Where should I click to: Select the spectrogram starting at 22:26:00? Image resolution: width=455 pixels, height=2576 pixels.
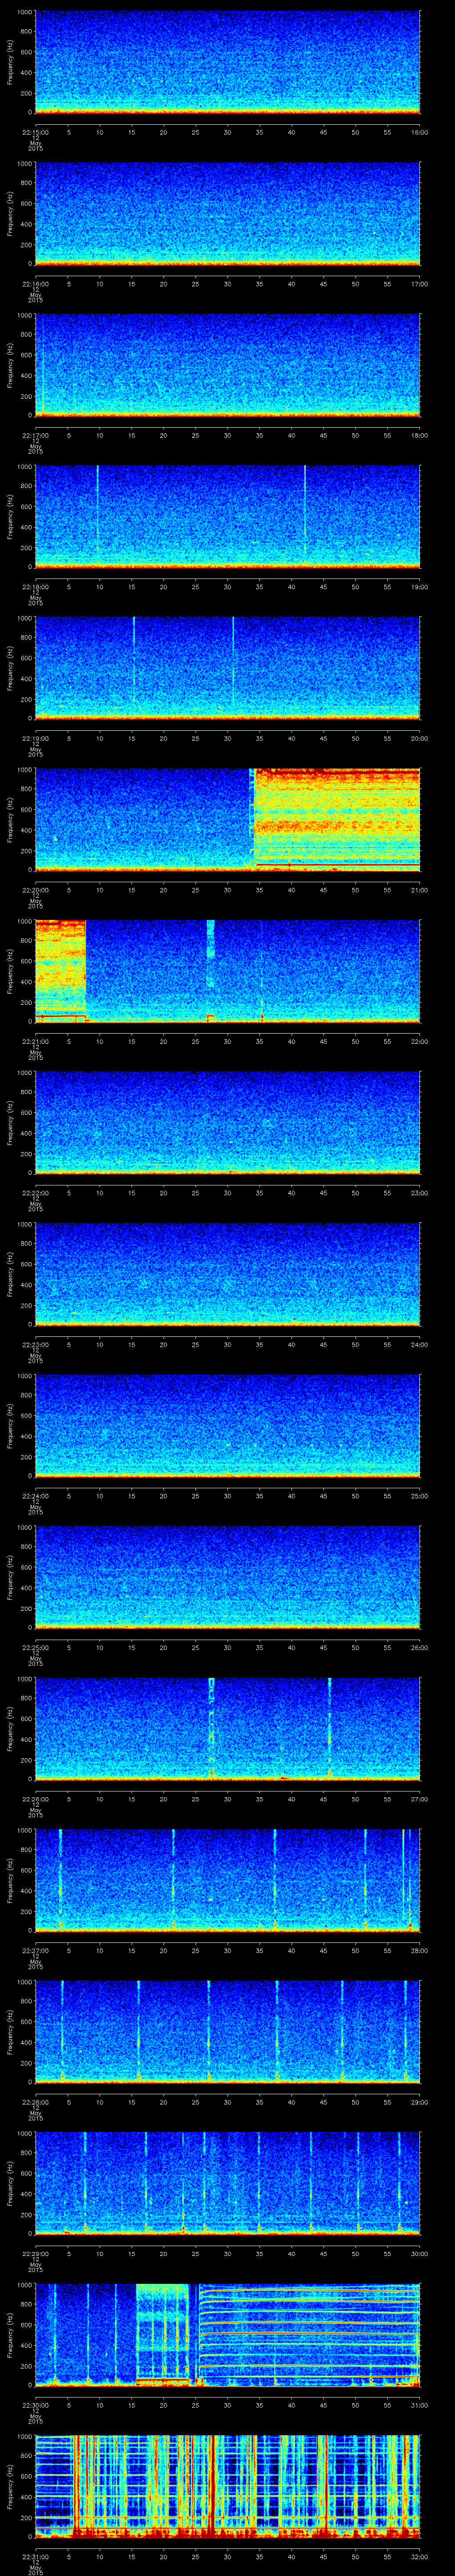(x=228, y=1728)
